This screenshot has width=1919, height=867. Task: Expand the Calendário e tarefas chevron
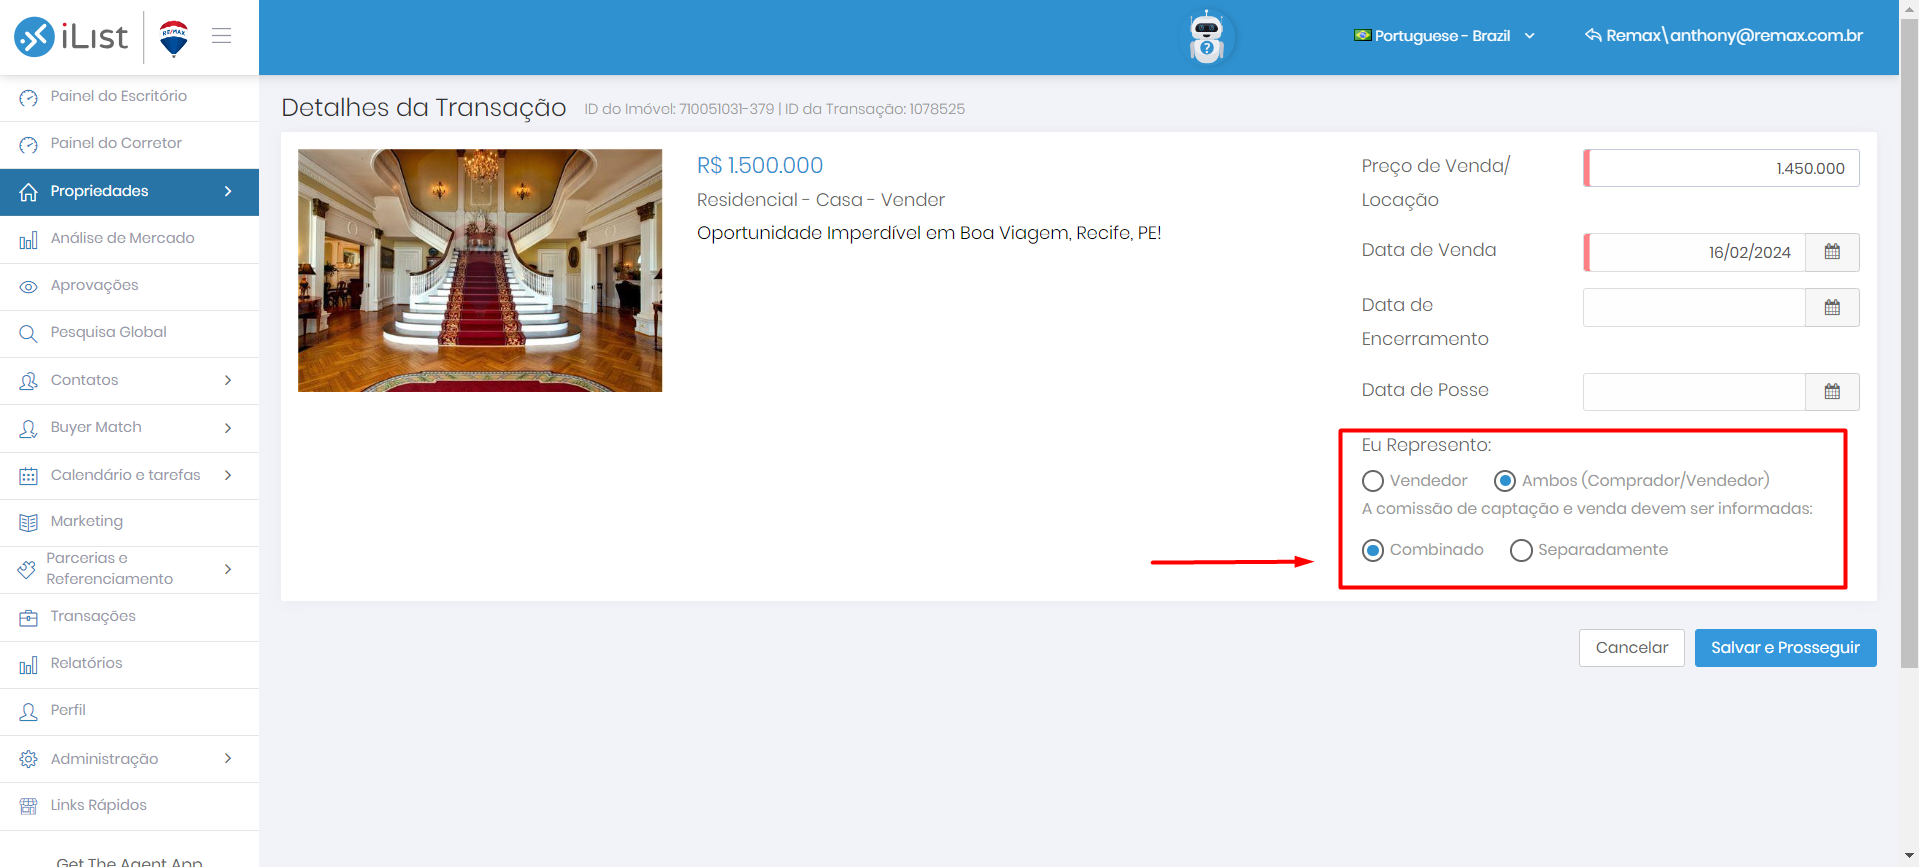[228, 475]
